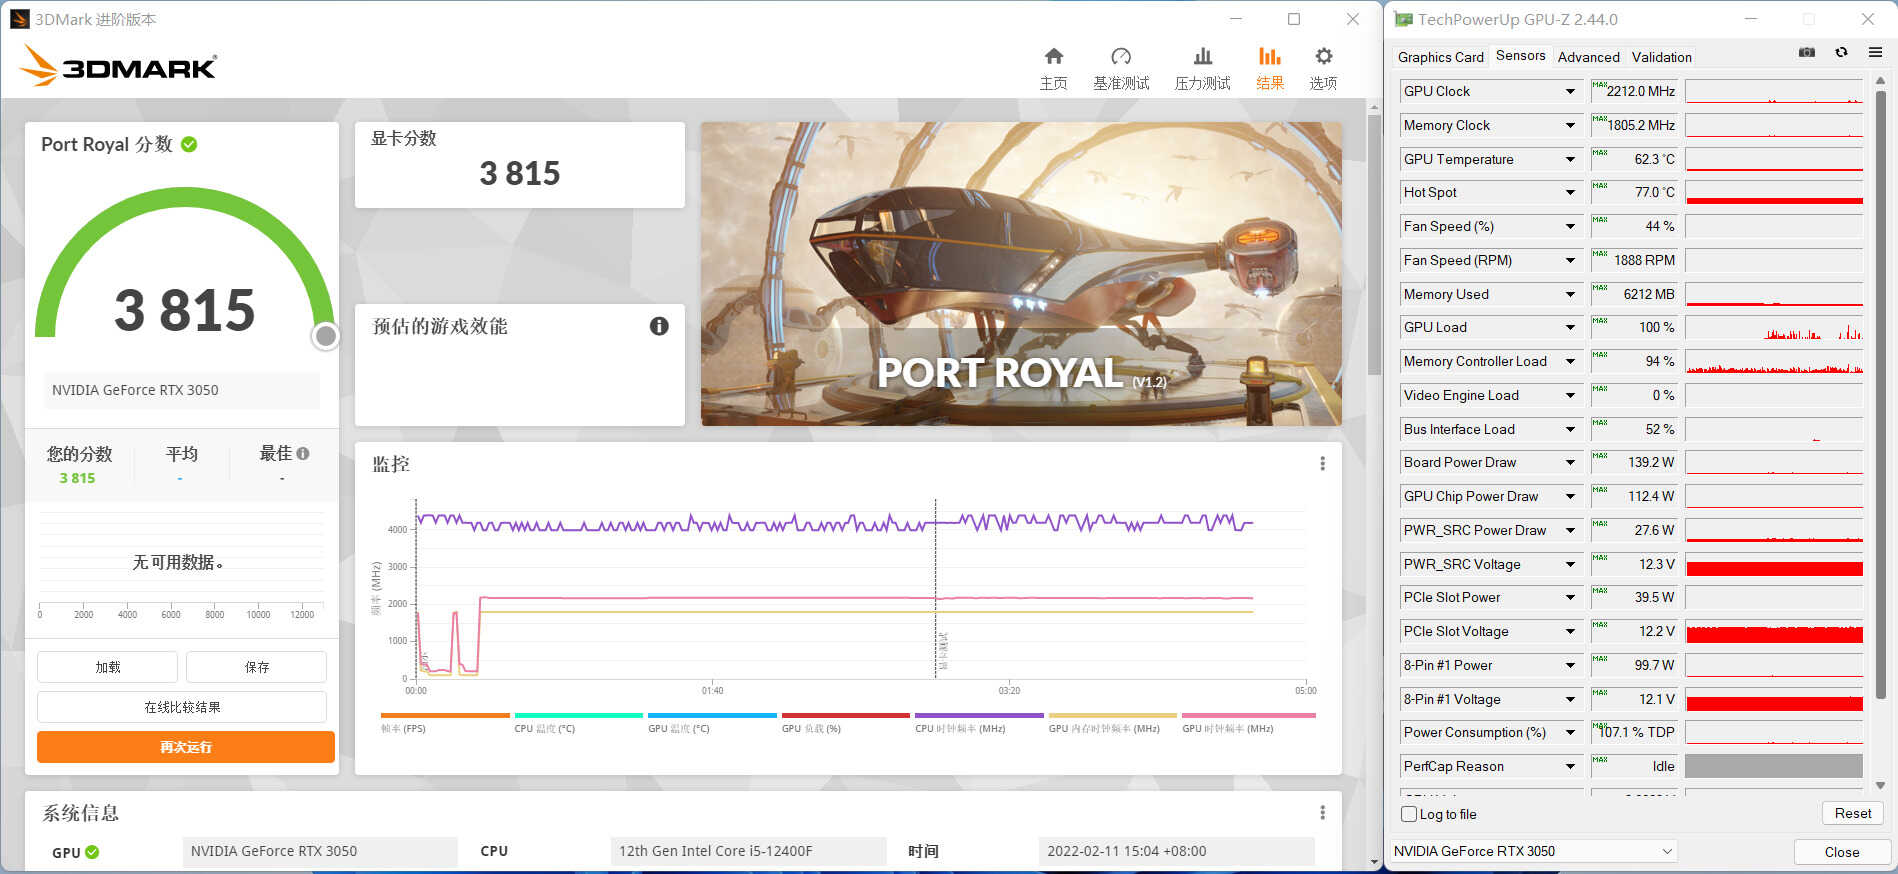Open the GPU-Z hamburger menu

coord(1875,53)
